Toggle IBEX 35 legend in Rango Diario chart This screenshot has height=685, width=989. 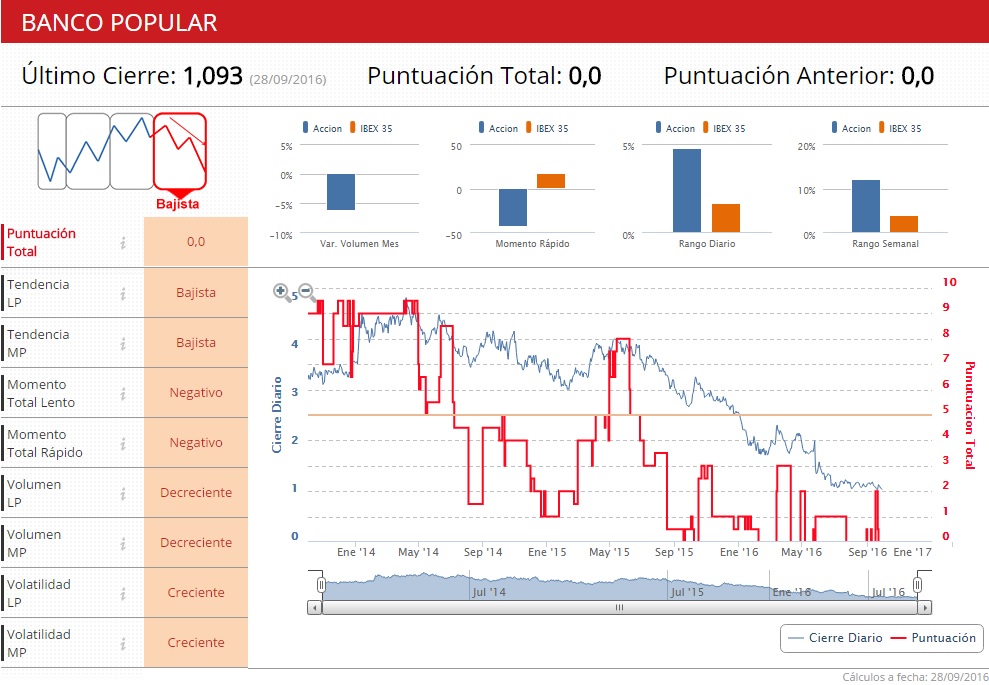tap(724, 128)
